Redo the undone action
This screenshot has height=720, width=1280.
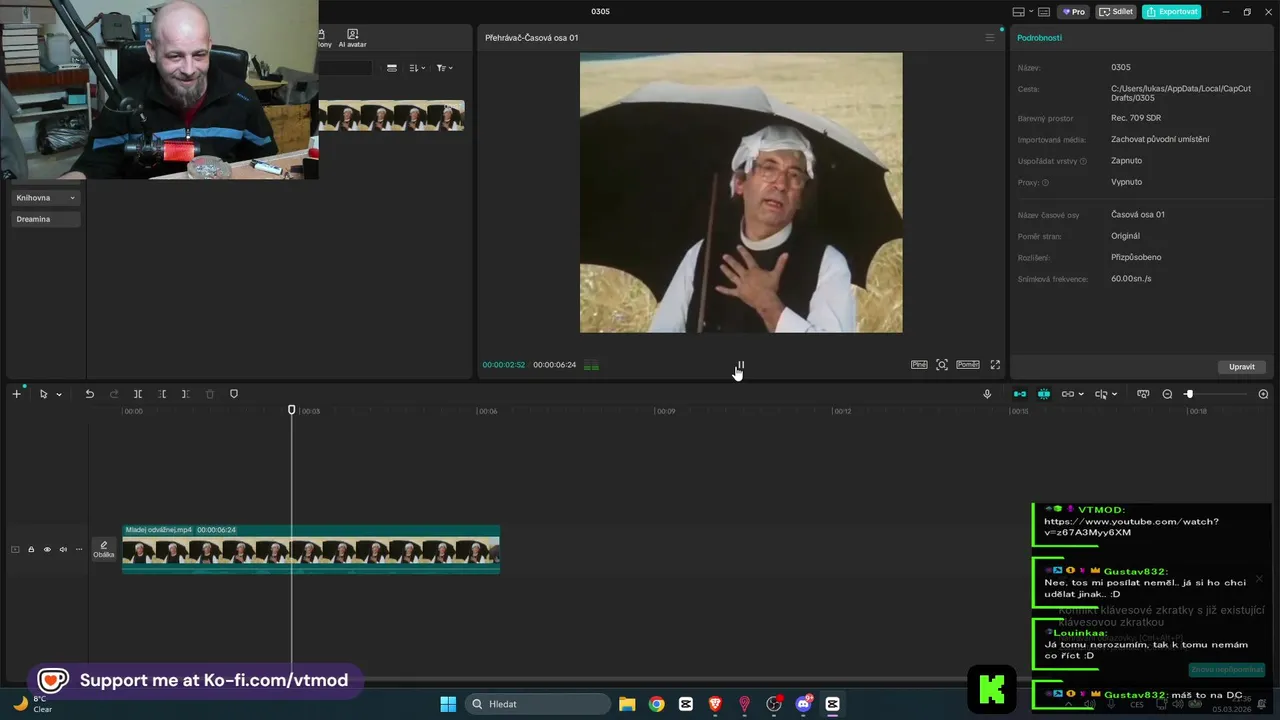113,394
